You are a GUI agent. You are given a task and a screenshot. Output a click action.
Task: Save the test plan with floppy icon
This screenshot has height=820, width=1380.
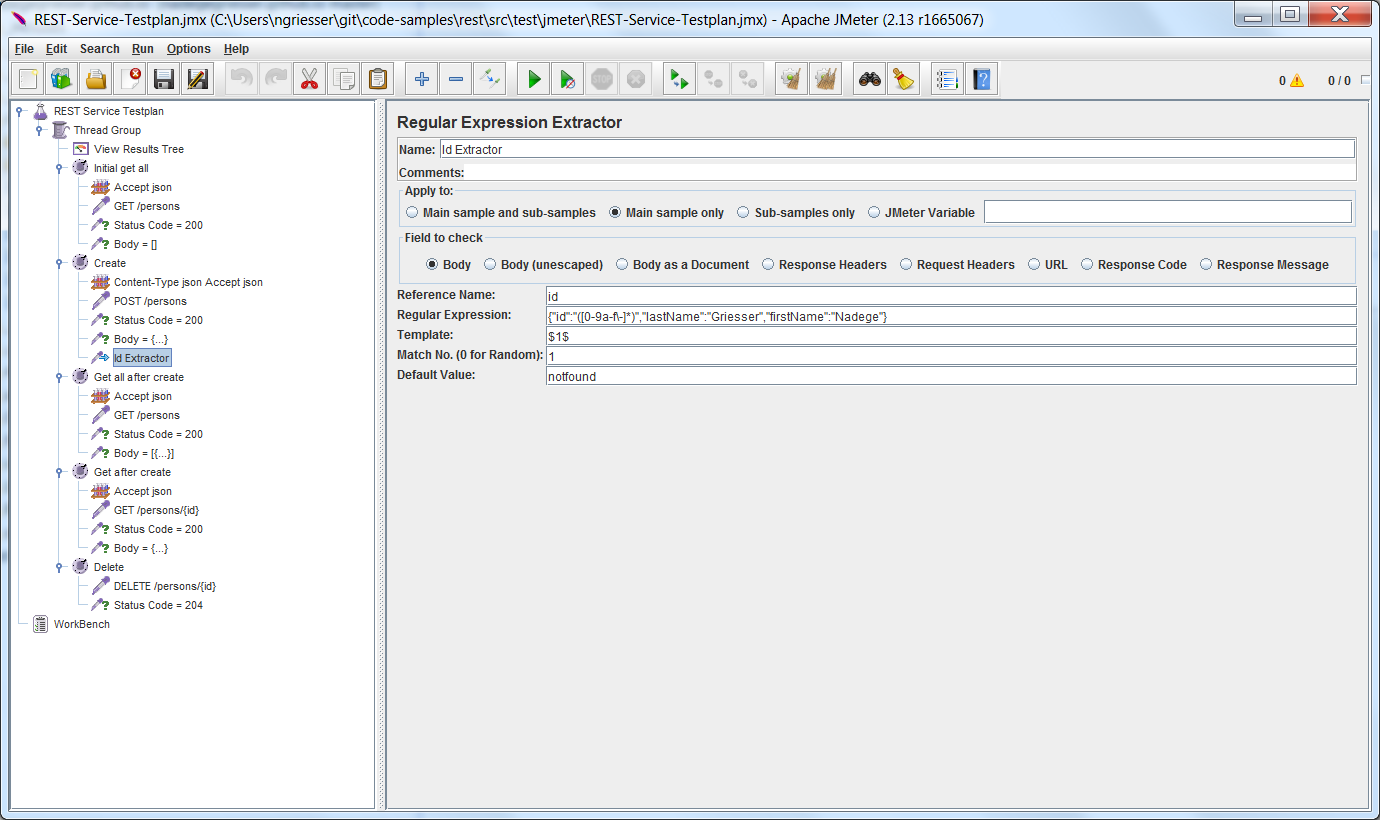164,79
